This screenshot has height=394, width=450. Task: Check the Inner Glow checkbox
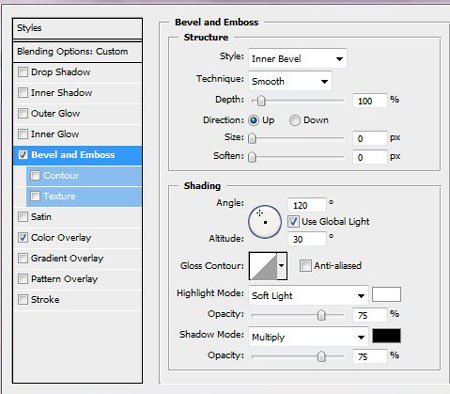click(x=23, y=134)
